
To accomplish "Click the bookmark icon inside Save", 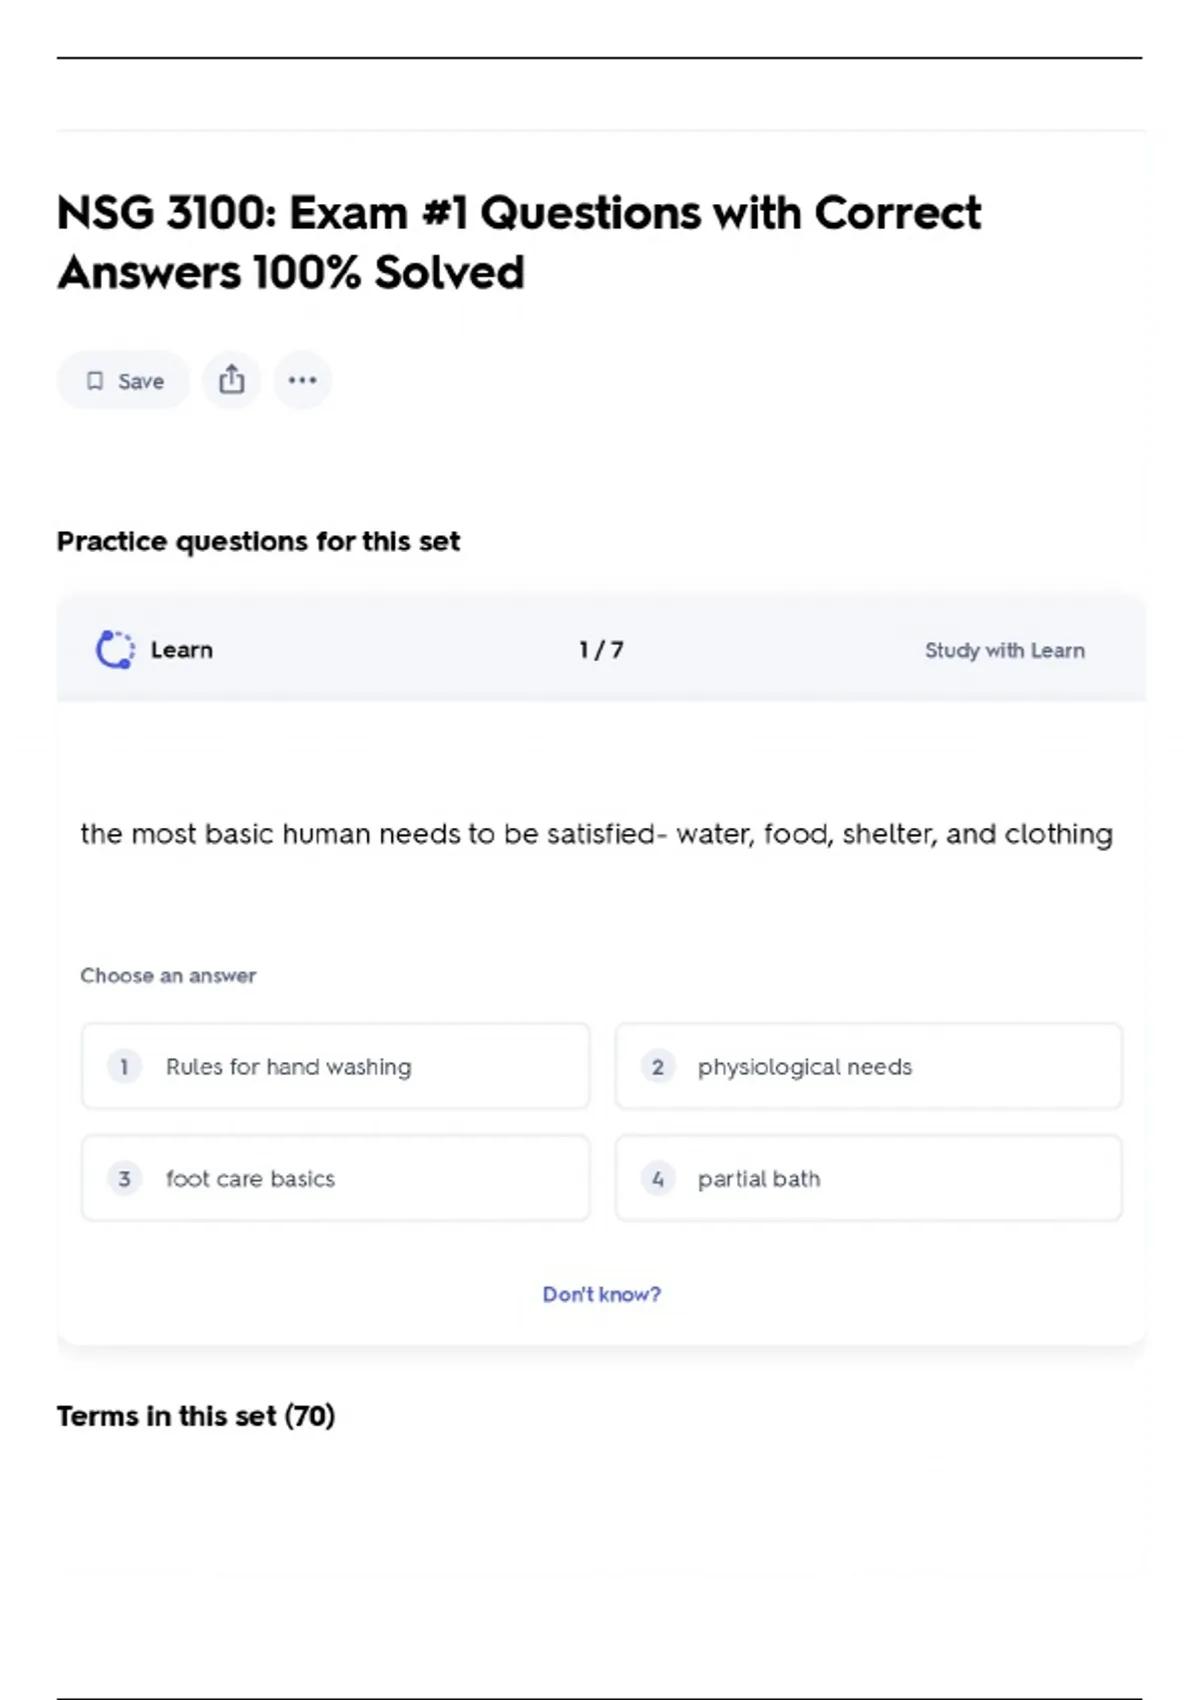I will 95,381.
